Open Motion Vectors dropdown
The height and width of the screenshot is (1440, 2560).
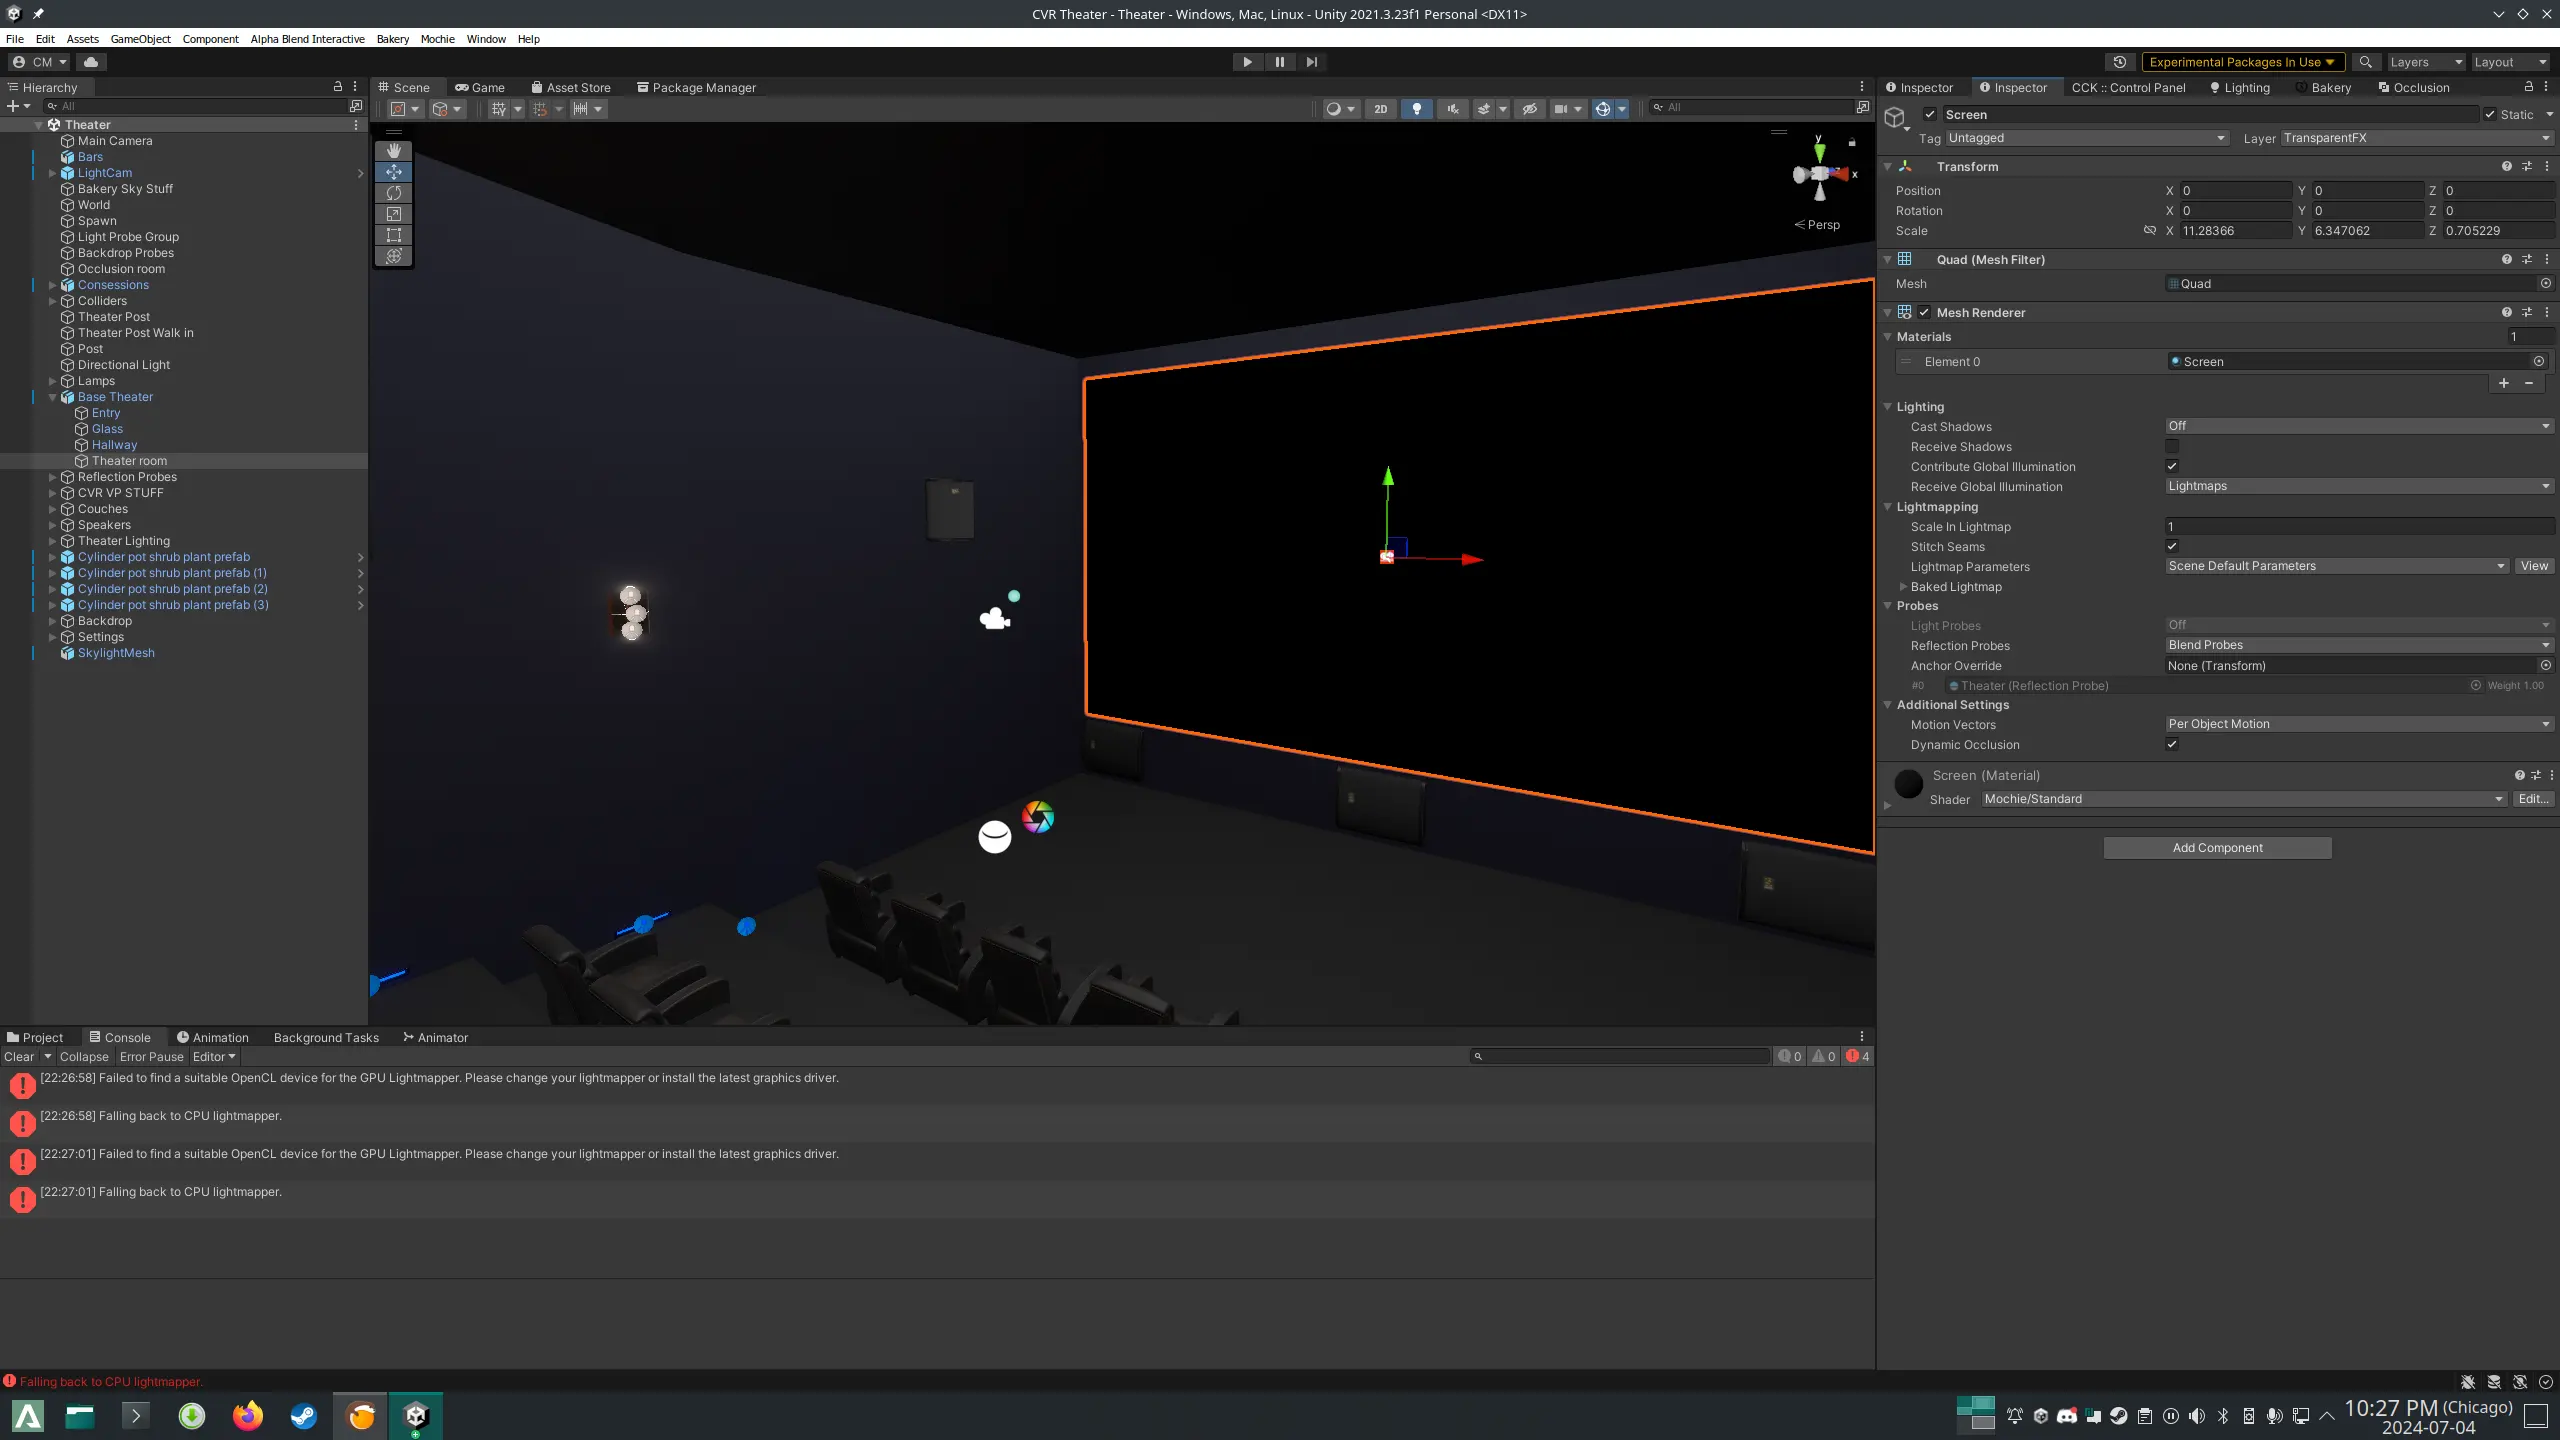pos(2359,724)
